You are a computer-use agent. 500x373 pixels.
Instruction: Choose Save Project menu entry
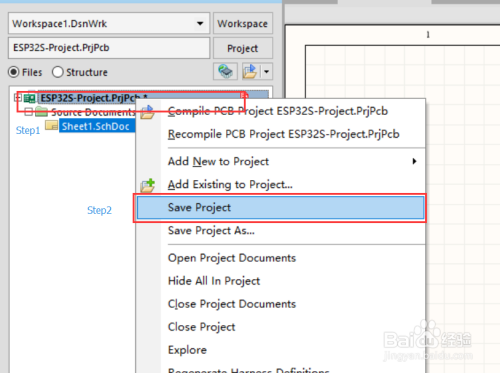[281, 208]
